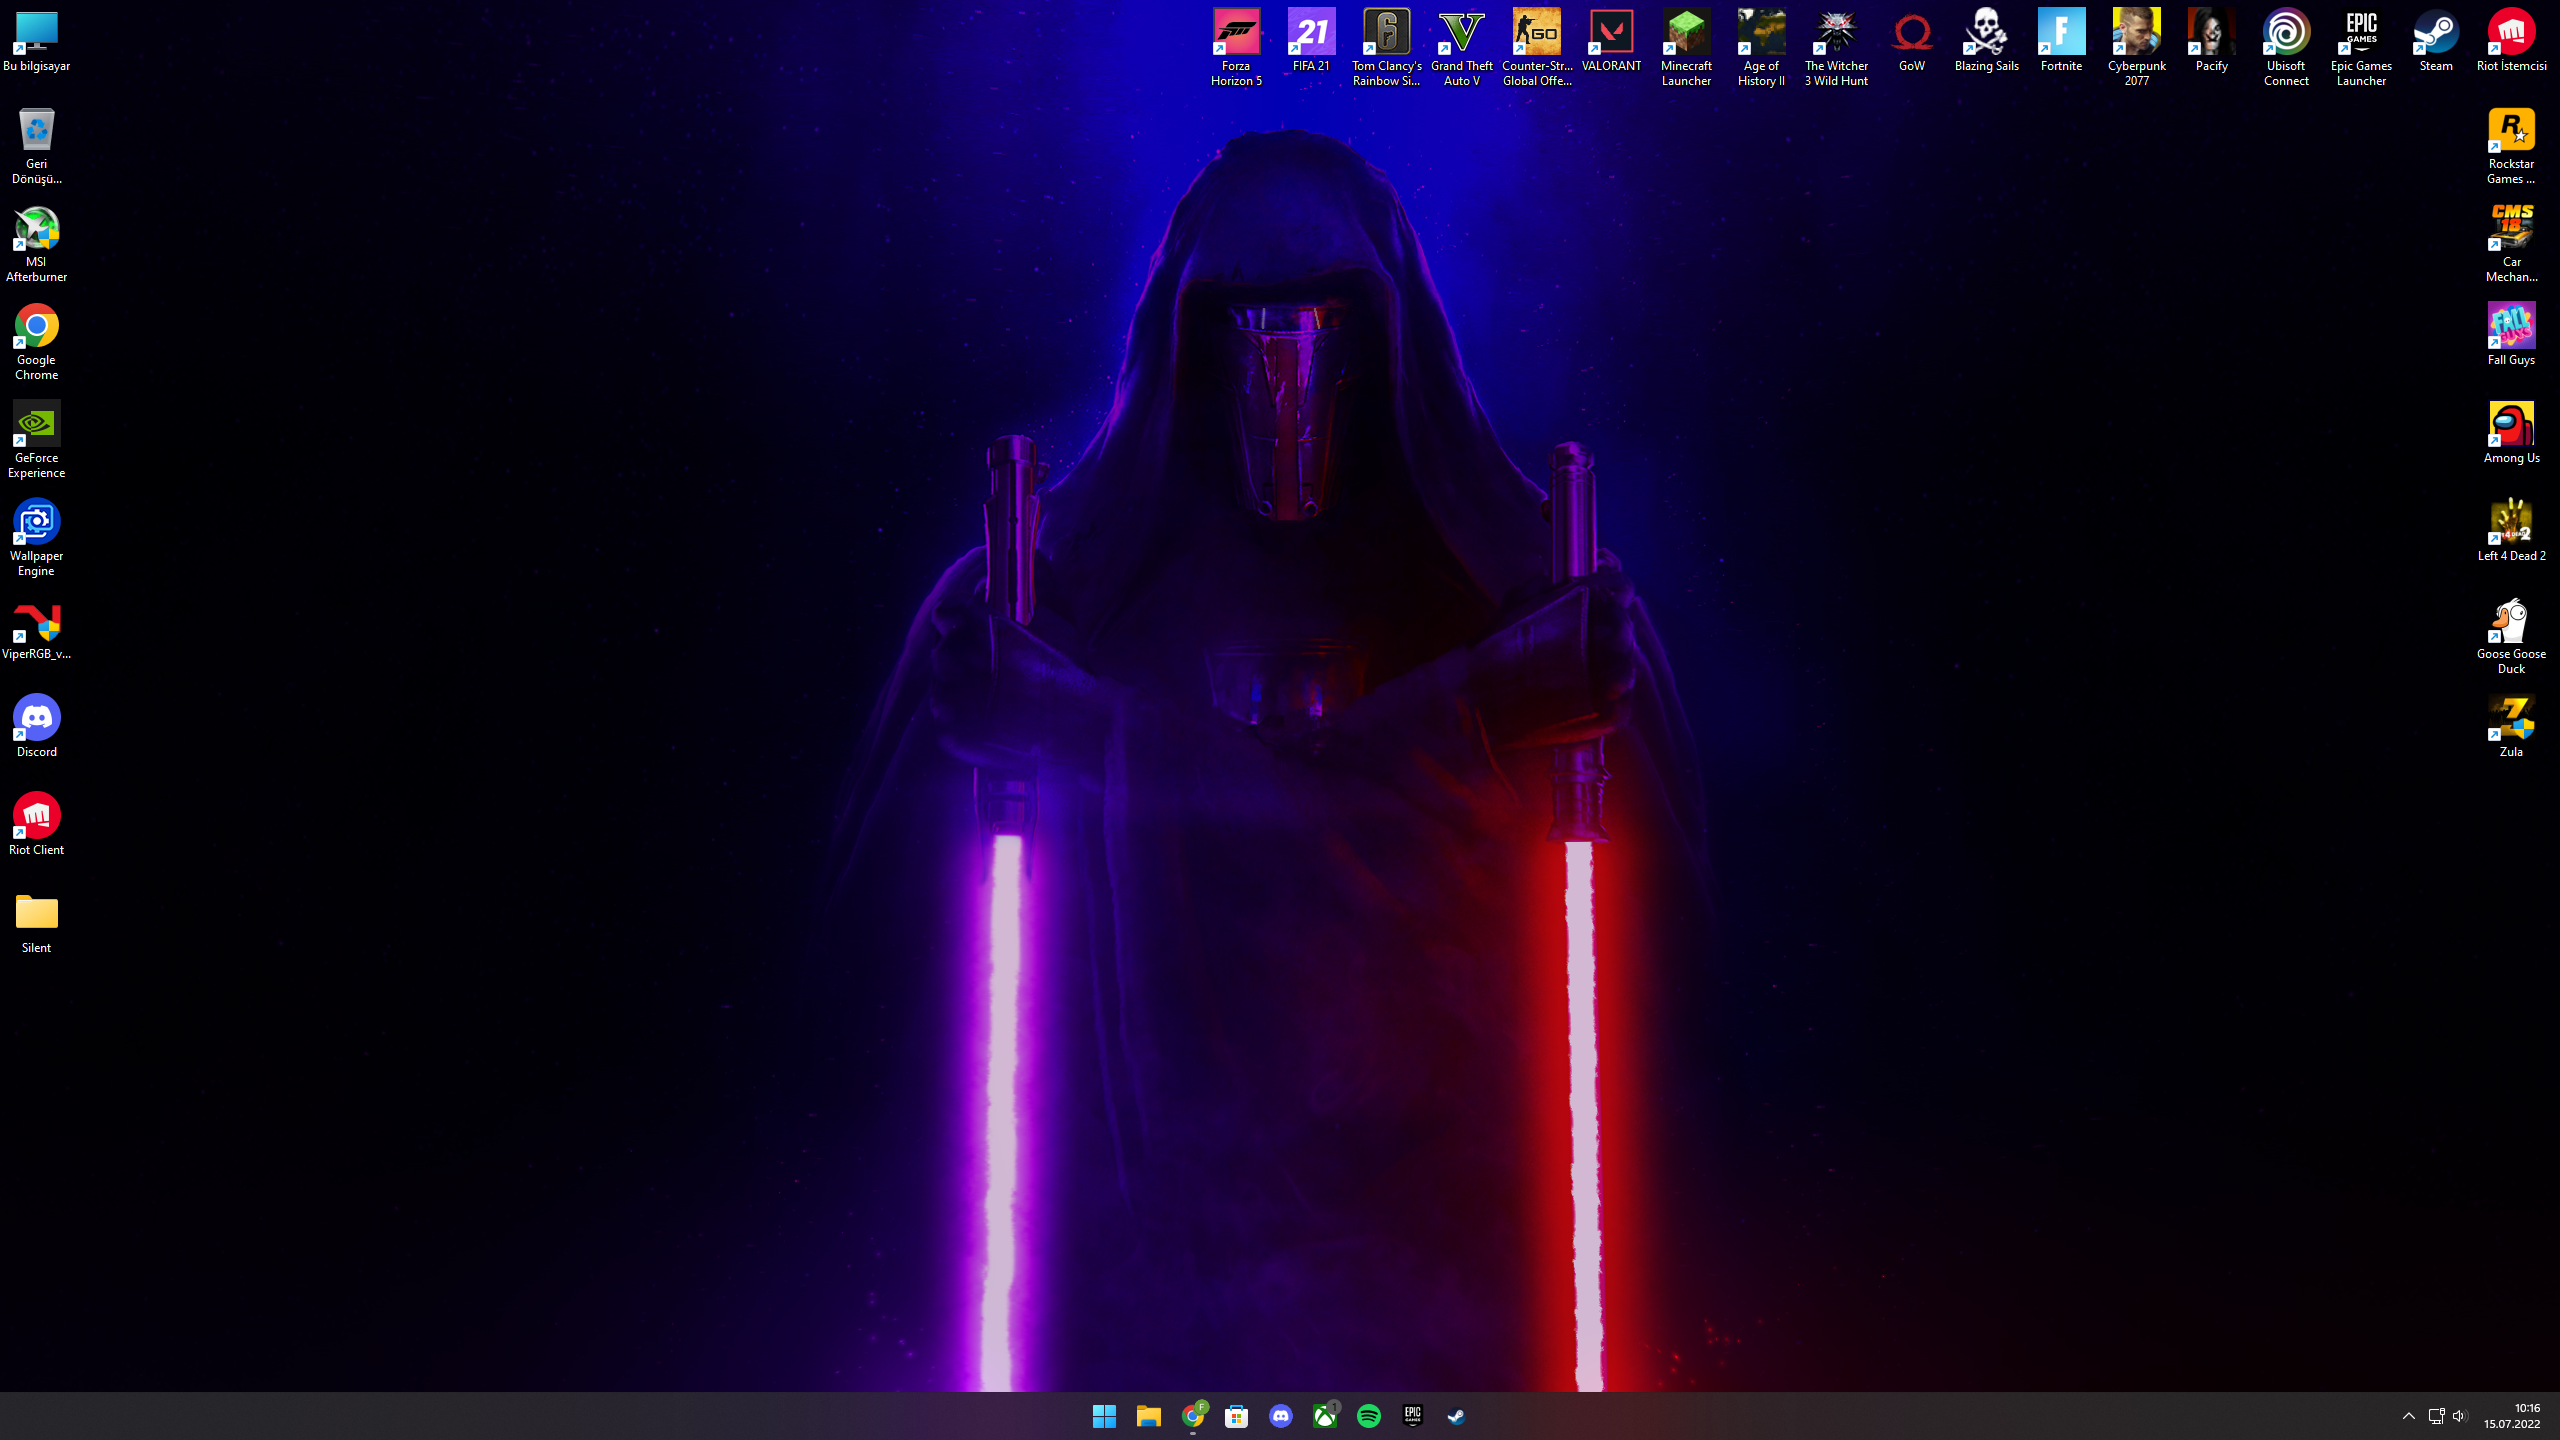Open the Geri Dönüşüm recycle bin icon
Screen dimensions: 2560x1440
36,147
